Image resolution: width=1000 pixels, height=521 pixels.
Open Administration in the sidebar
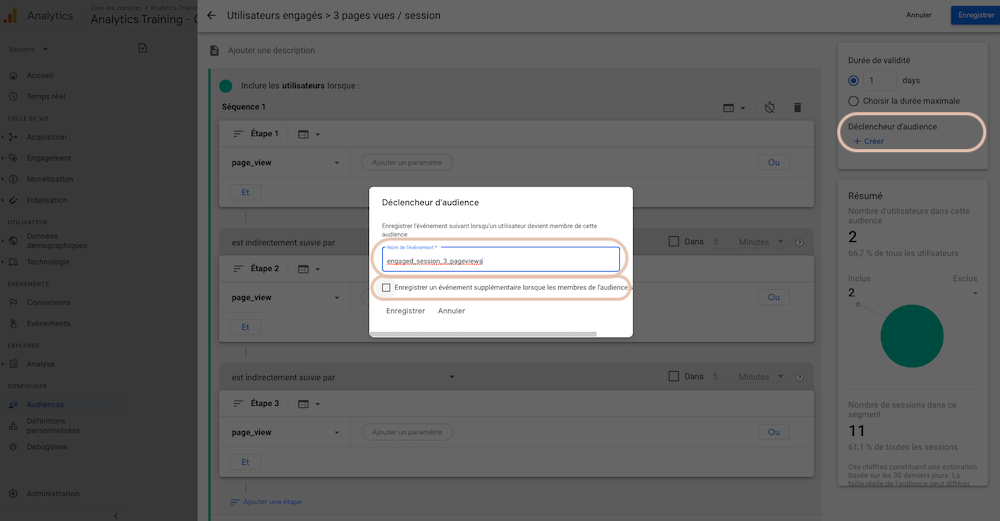(53, 494)
